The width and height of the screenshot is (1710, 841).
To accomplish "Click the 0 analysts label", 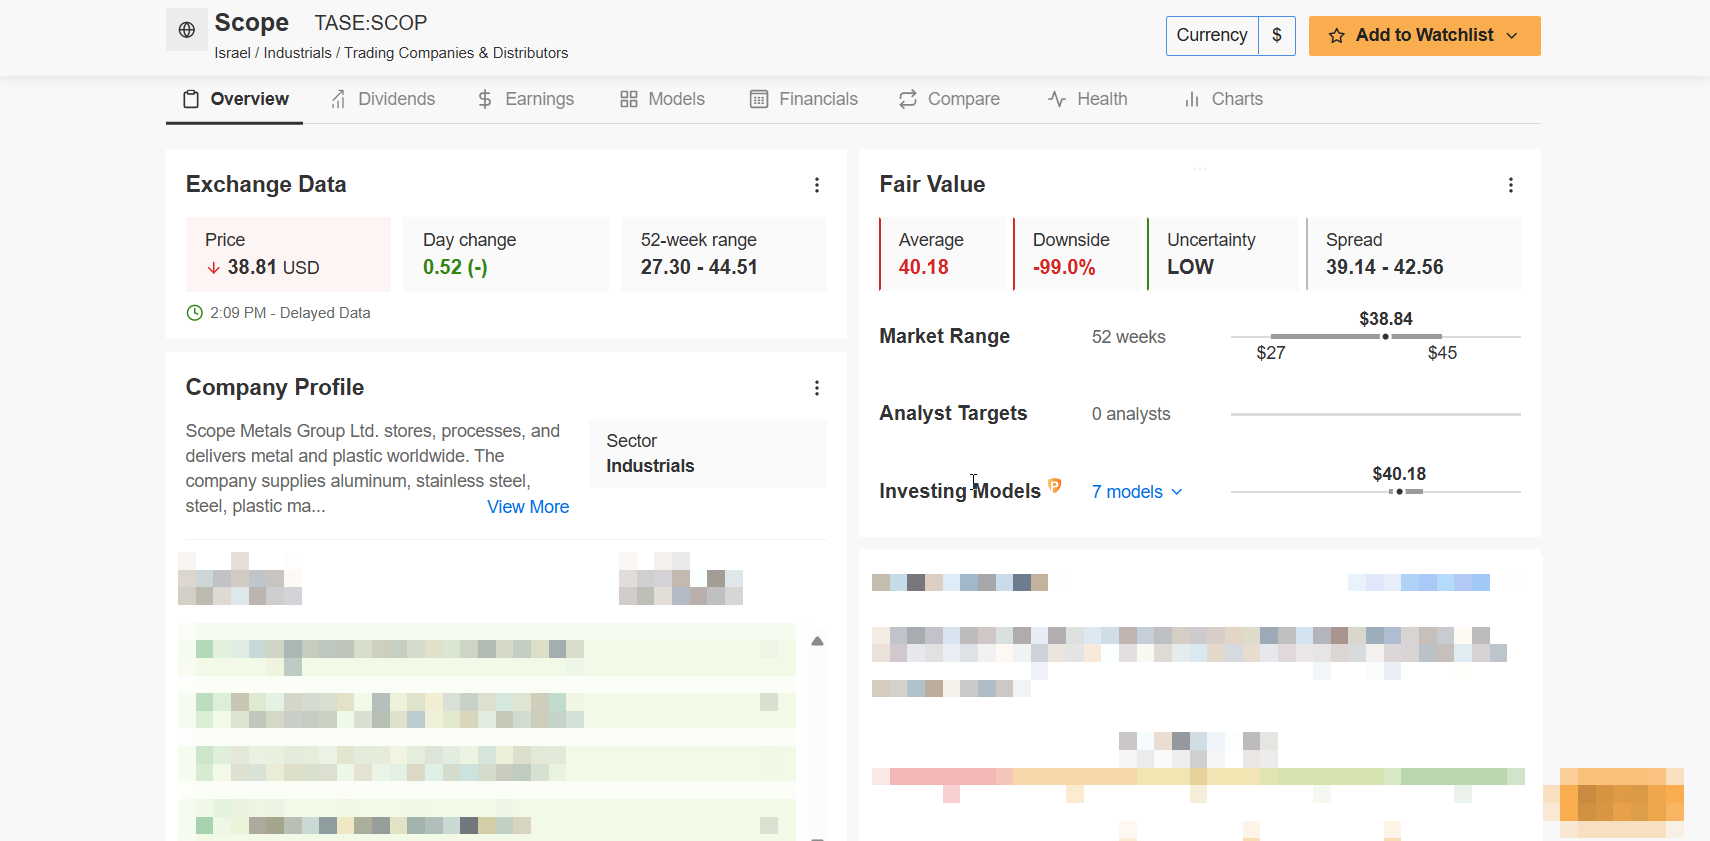I will pos(1131,414).
